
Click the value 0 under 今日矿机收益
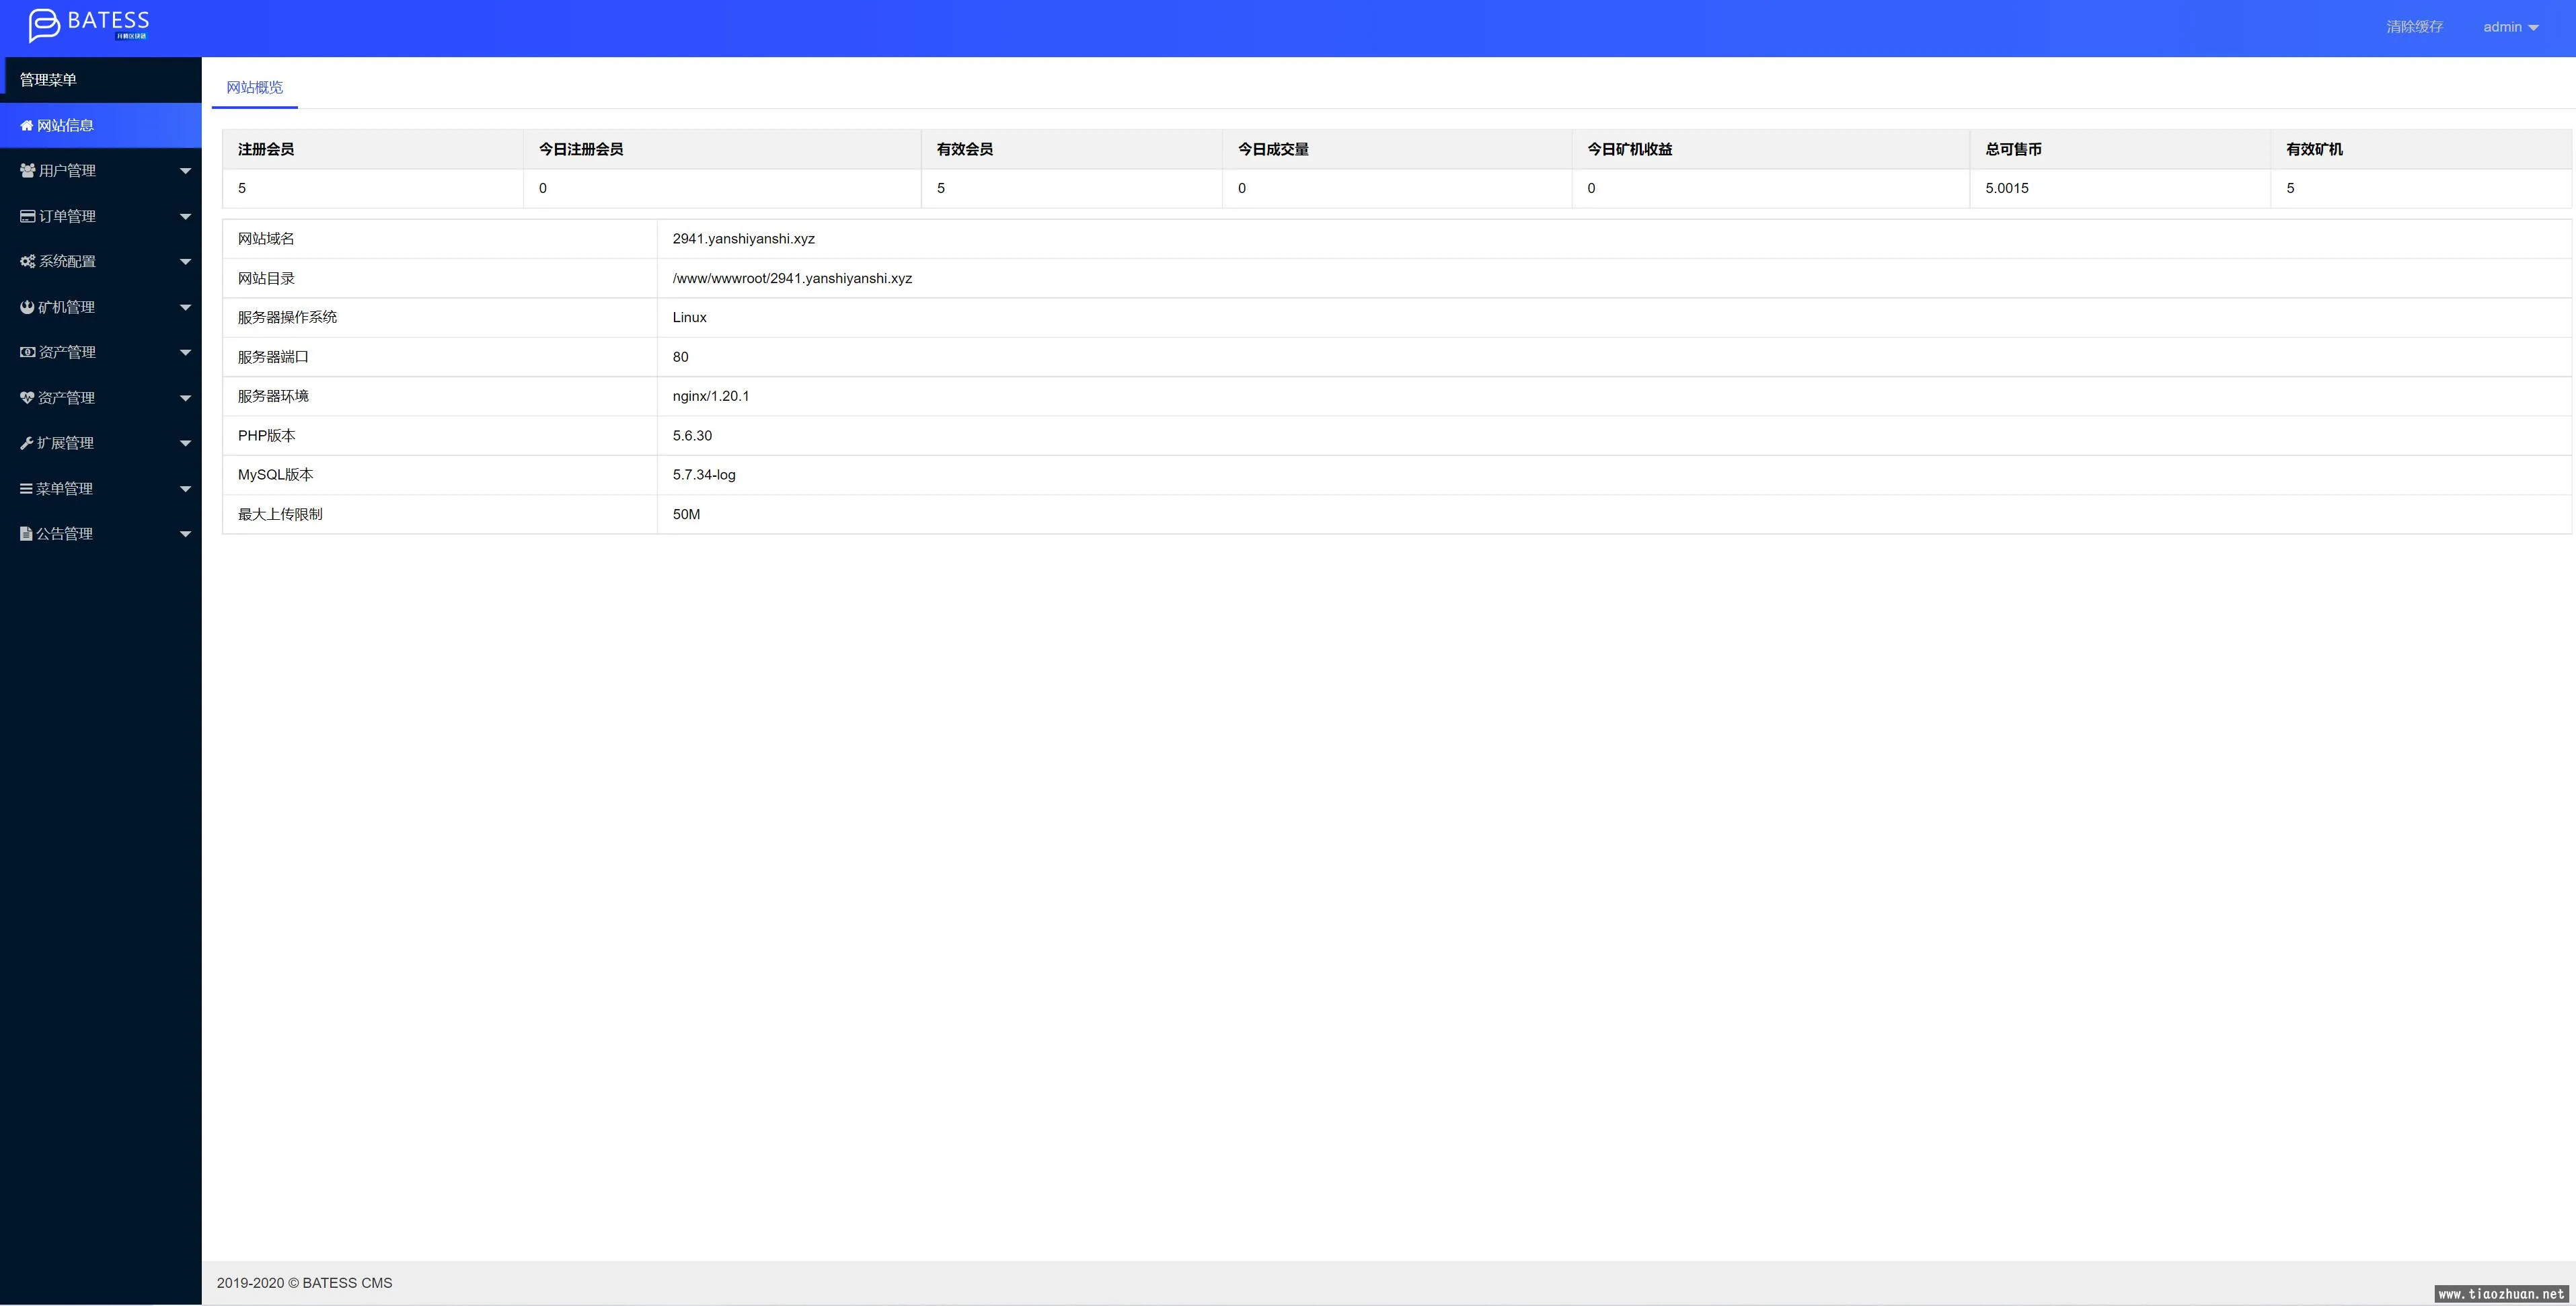pos(1592,188)
